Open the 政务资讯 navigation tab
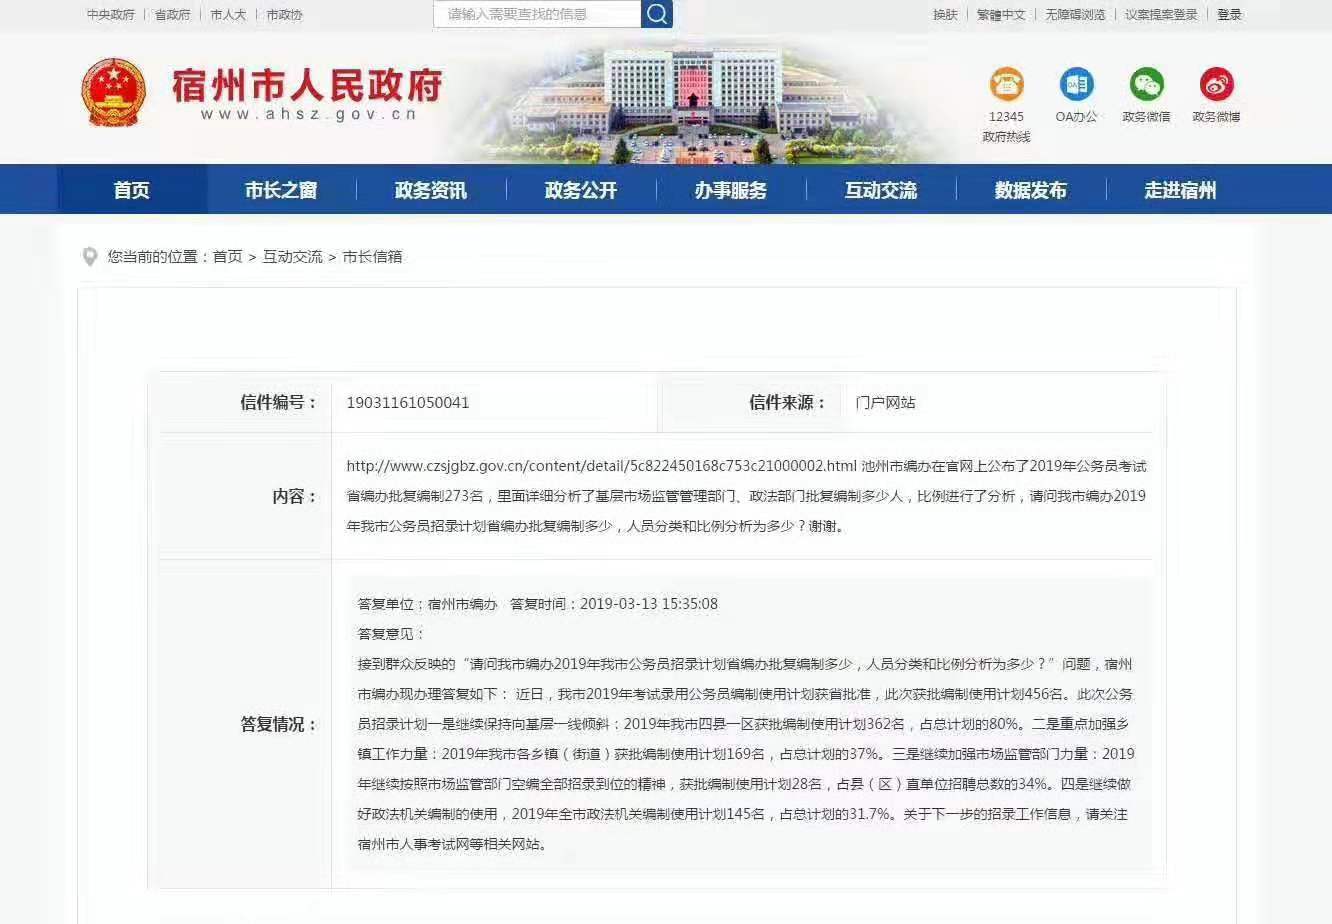 [x=431, y=190]
